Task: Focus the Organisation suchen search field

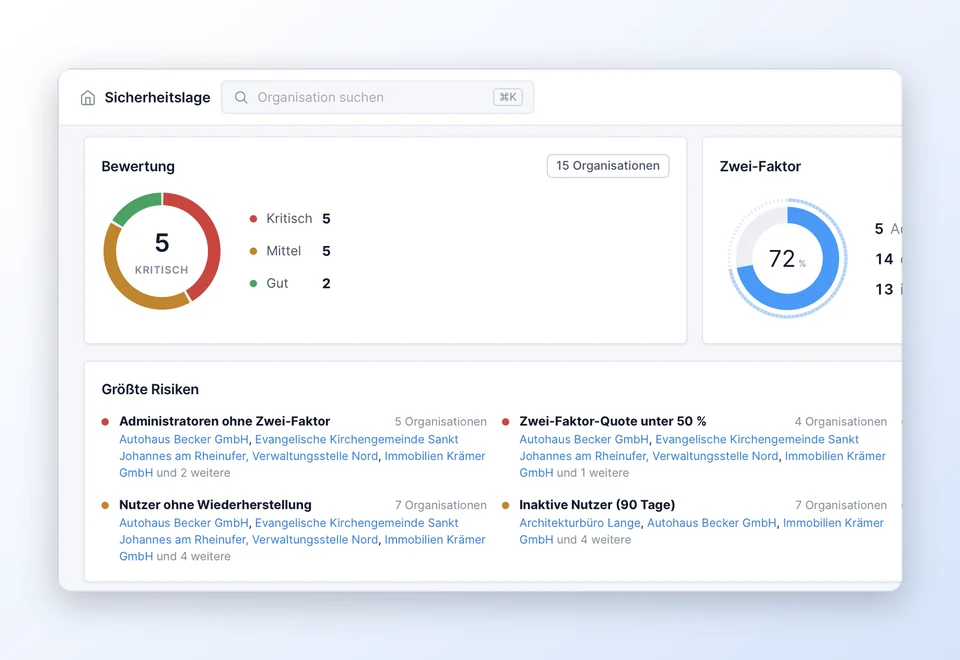Action: tap(377, 97)
